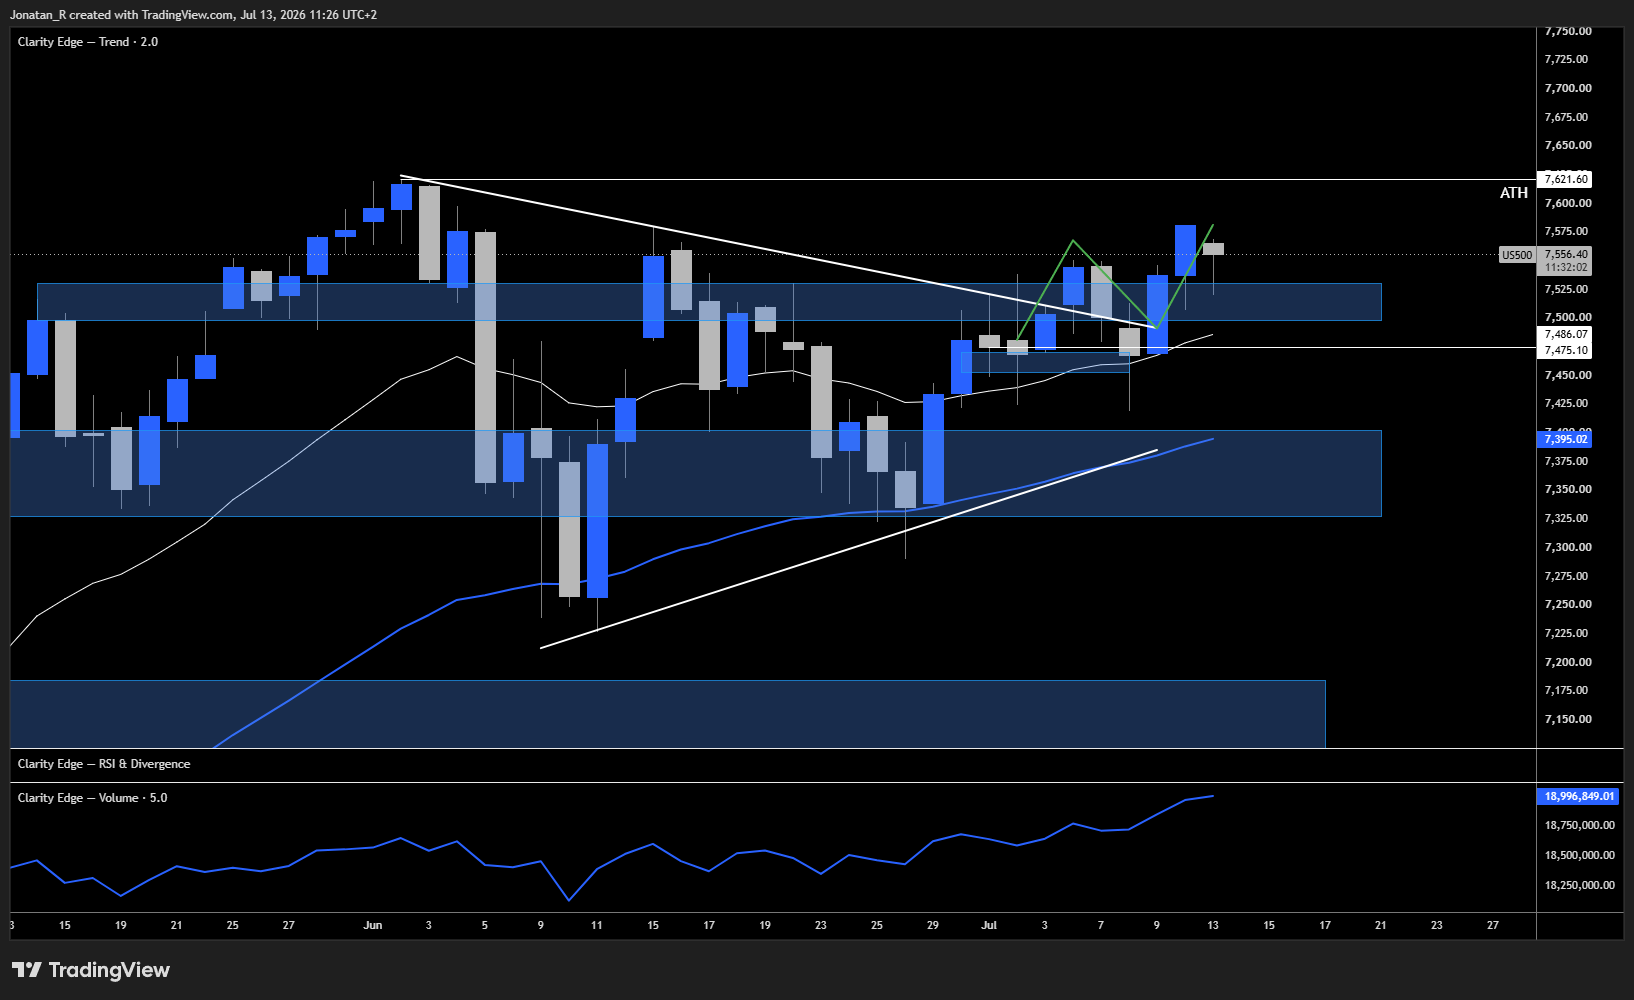The width and height of the screenshot is (1634, 1000).
Task: Click the 18,750,000.00 volume axis tick
Action: (1580, 825)
